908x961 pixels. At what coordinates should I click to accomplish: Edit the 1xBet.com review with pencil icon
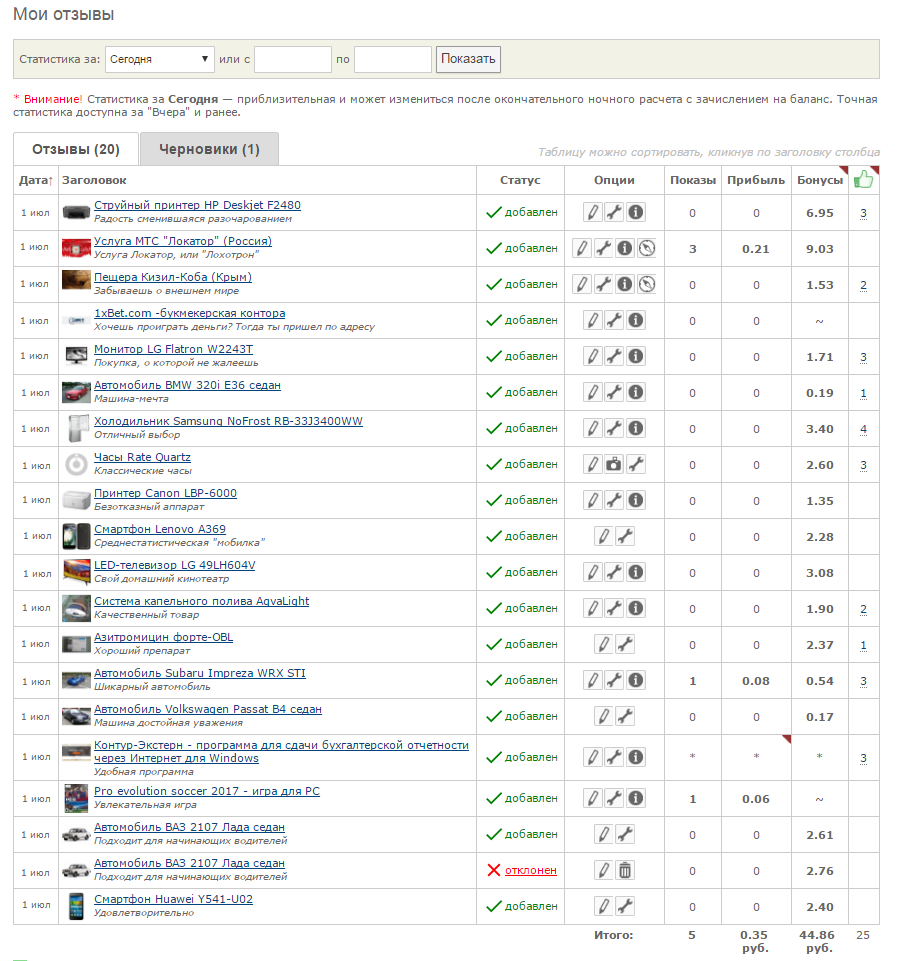592,320
